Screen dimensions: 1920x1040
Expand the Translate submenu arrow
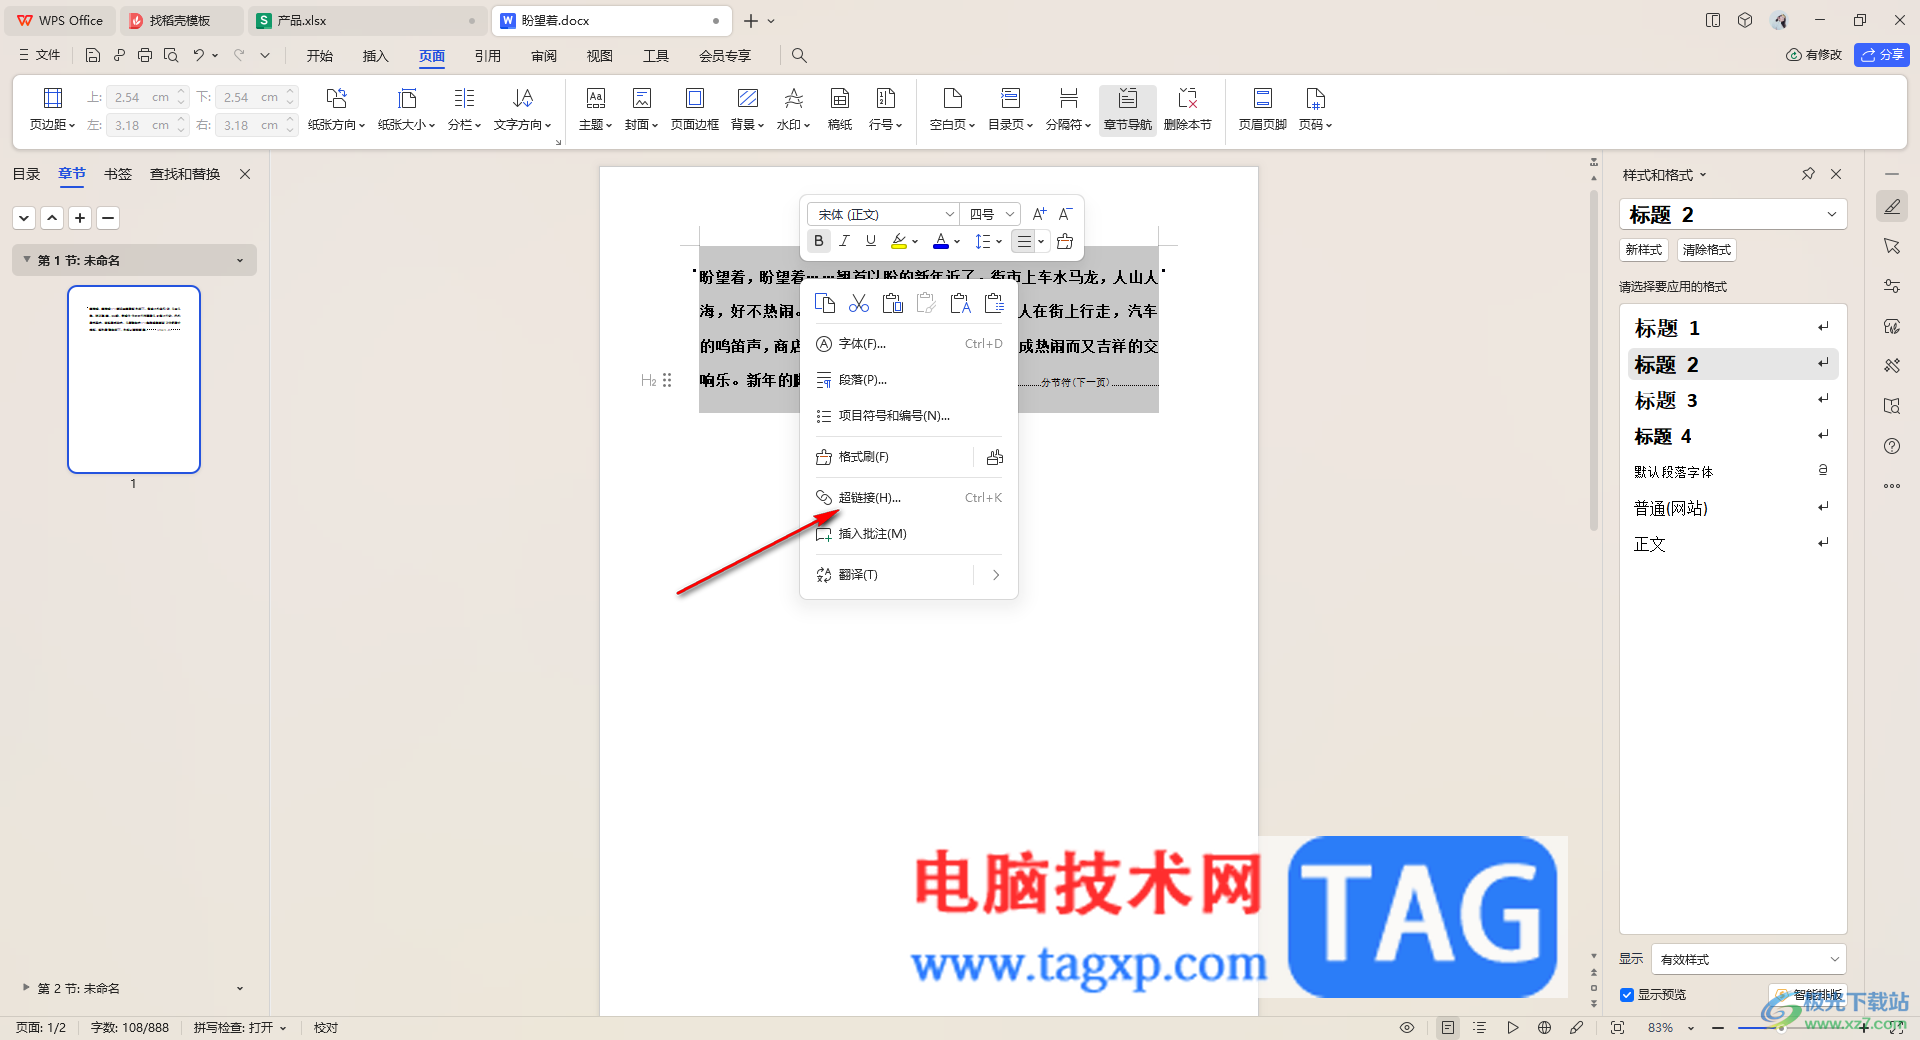(996, 575)
